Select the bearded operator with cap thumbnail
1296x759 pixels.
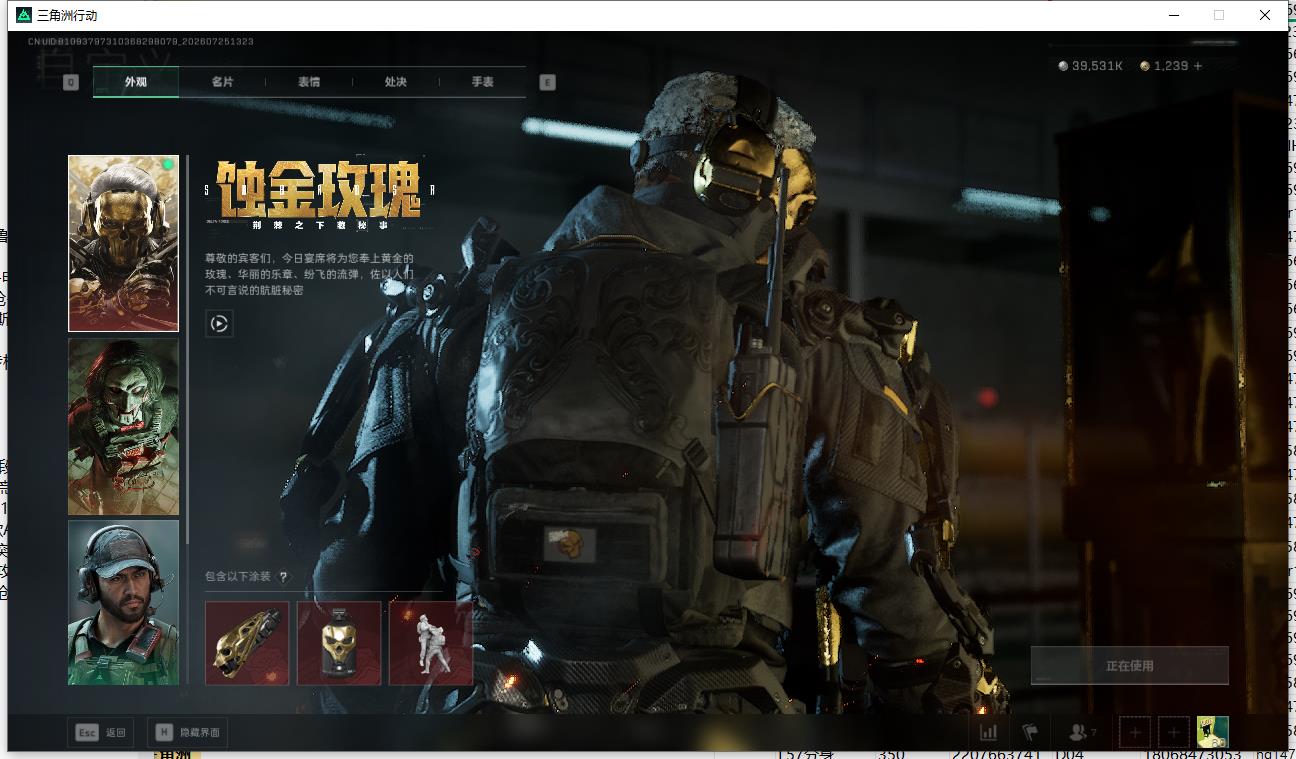(x=123, y=602)
